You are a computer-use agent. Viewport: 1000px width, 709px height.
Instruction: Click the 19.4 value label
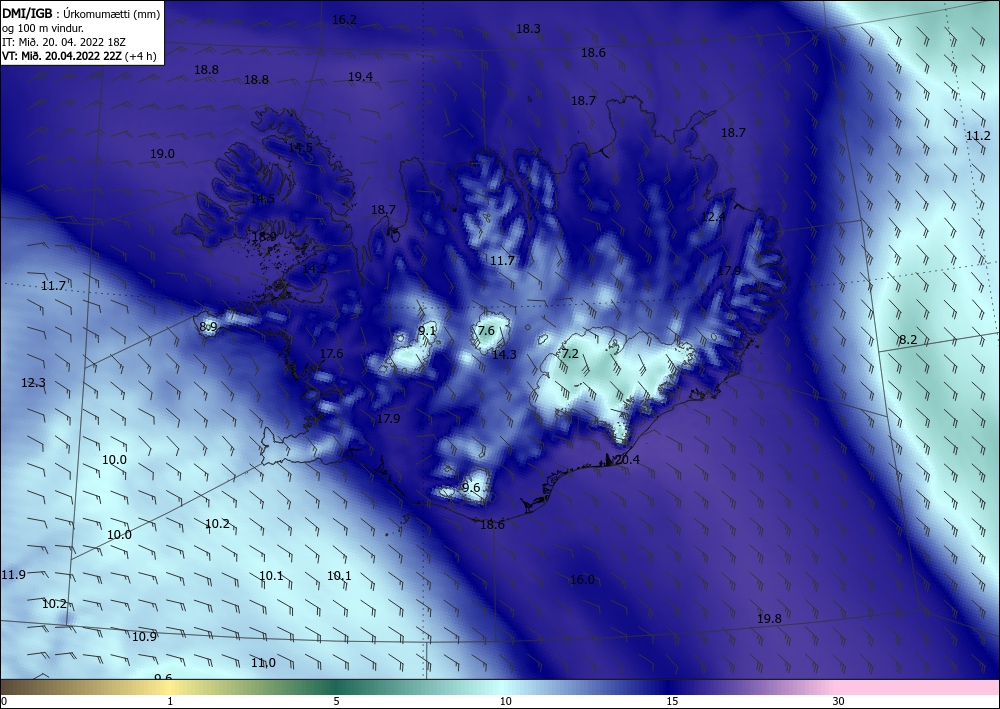click(x=360, y=77)
